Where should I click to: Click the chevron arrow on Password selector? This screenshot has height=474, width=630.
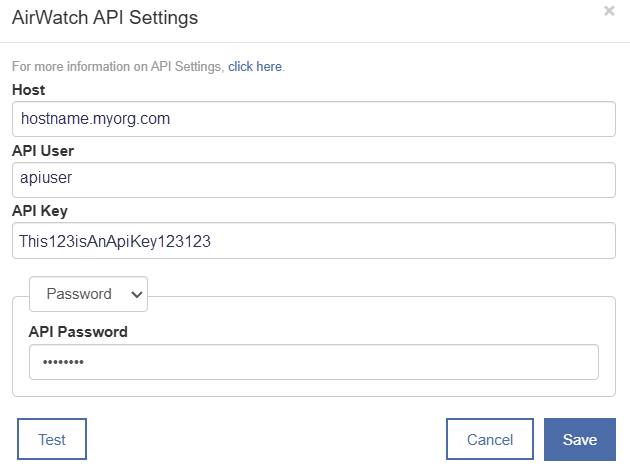point(137,295)
